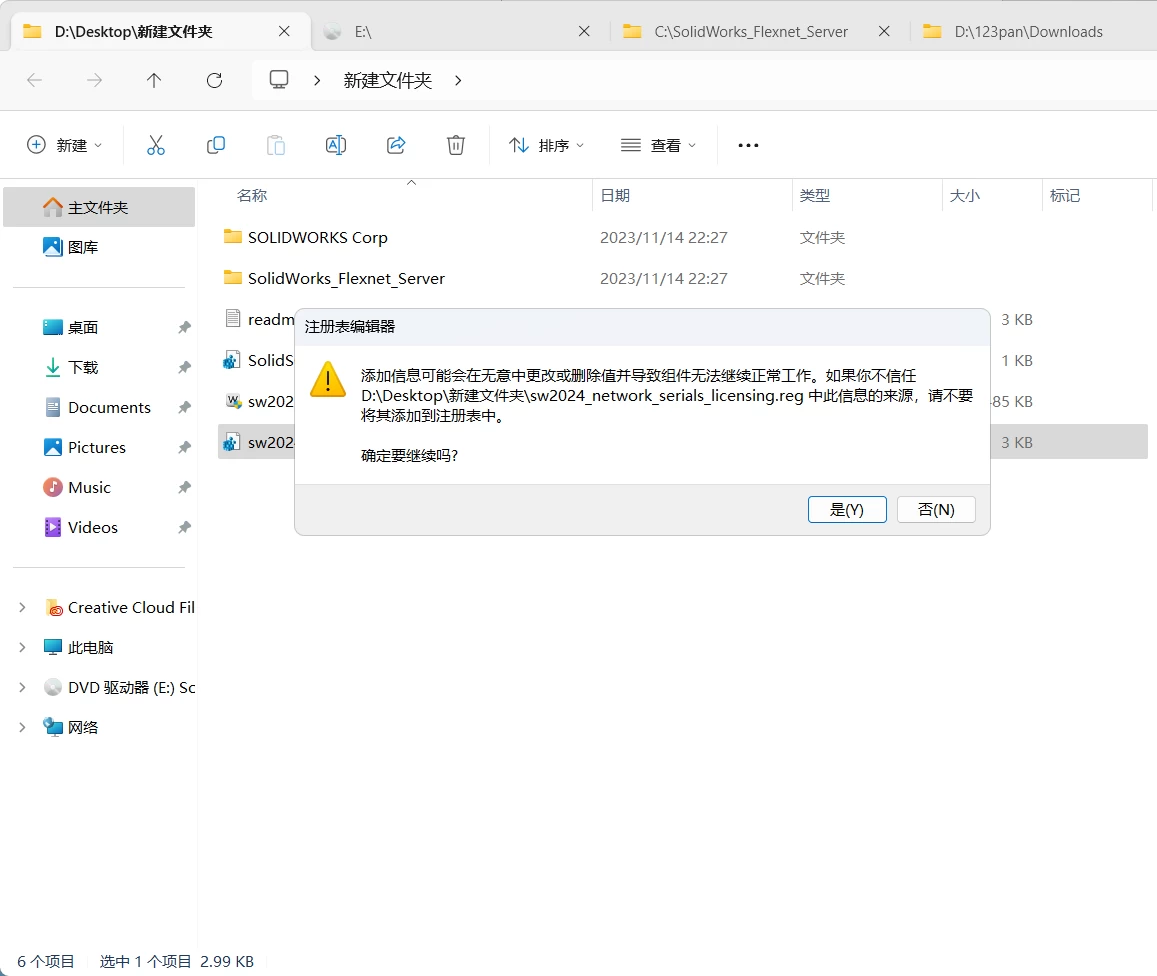Click the Cut scissors icon in toolbar
This screenshot has width=1157, height=976.
point(156,145)
